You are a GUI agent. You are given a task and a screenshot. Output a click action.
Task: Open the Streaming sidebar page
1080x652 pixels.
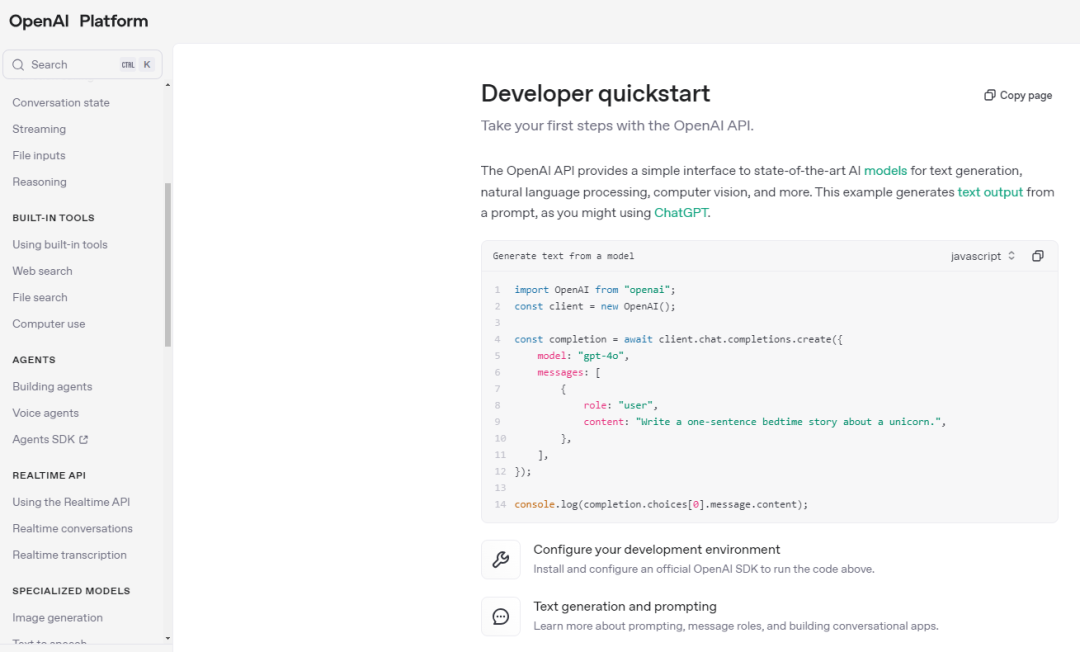click(x=39, y=129)
